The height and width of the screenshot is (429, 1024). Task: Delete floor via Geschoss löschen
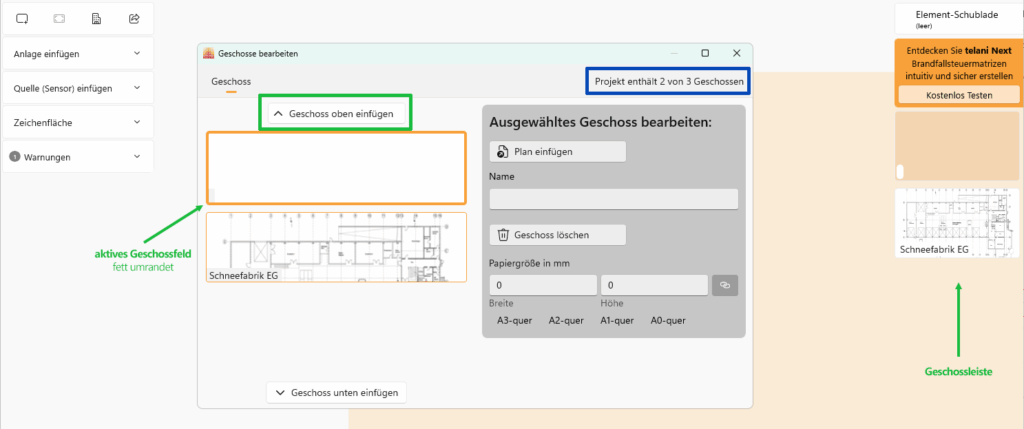[557, 235]
